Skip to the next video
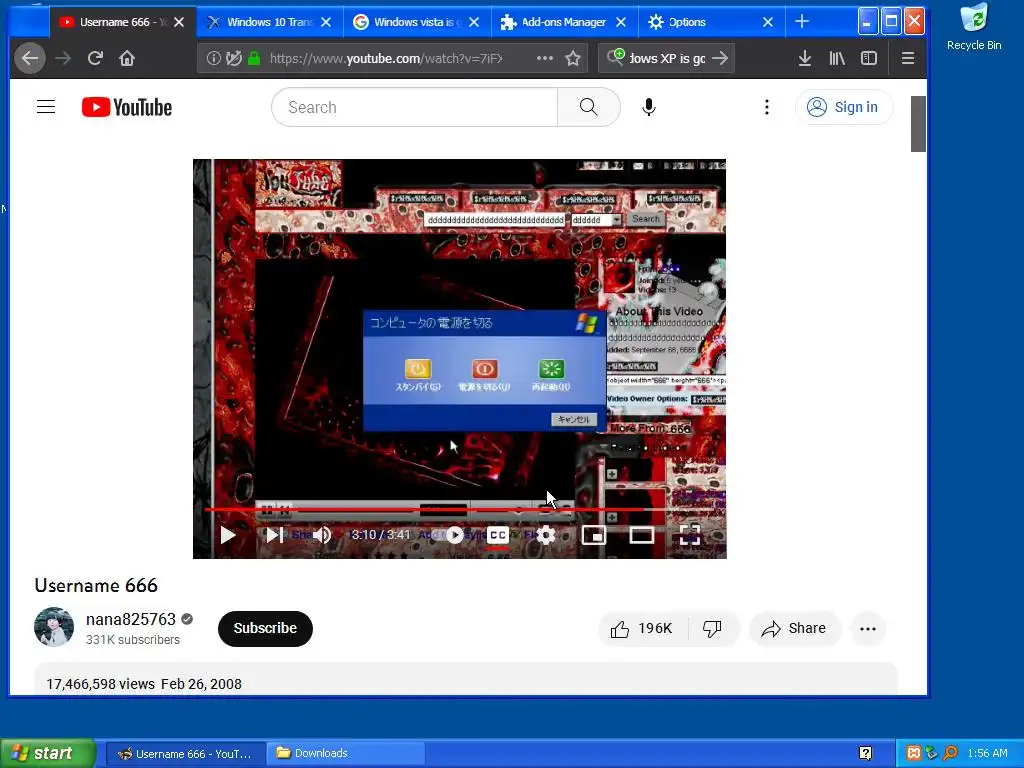 coord(275,536)
